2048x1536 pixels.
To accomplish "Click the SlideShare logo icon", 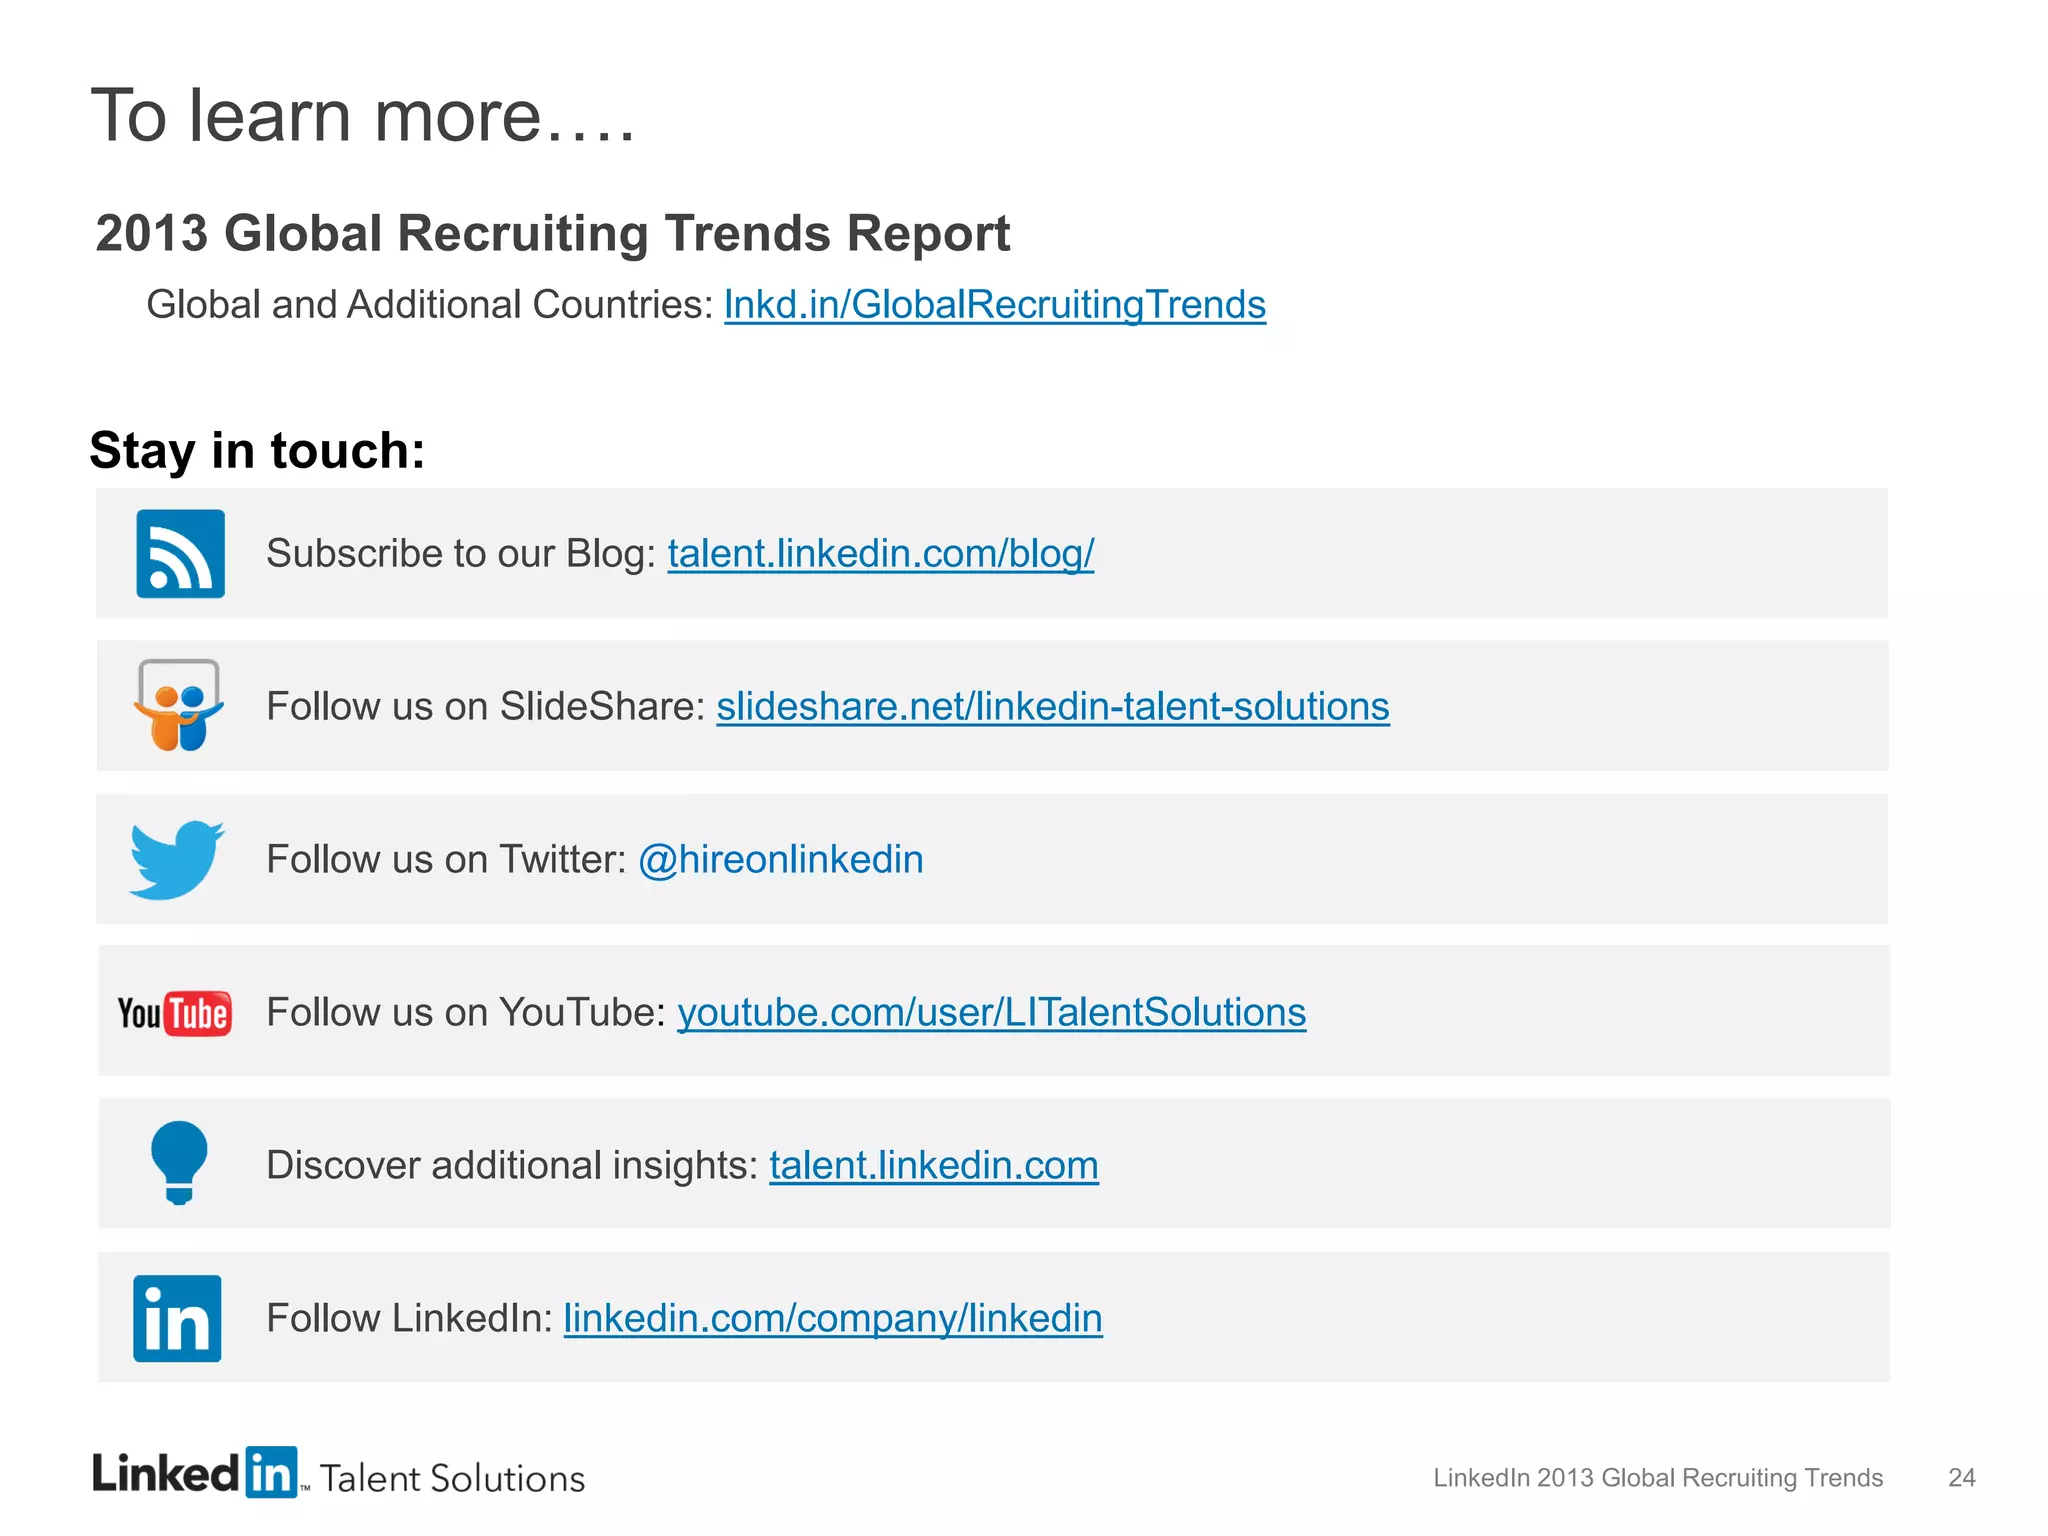I will (178, 705).
